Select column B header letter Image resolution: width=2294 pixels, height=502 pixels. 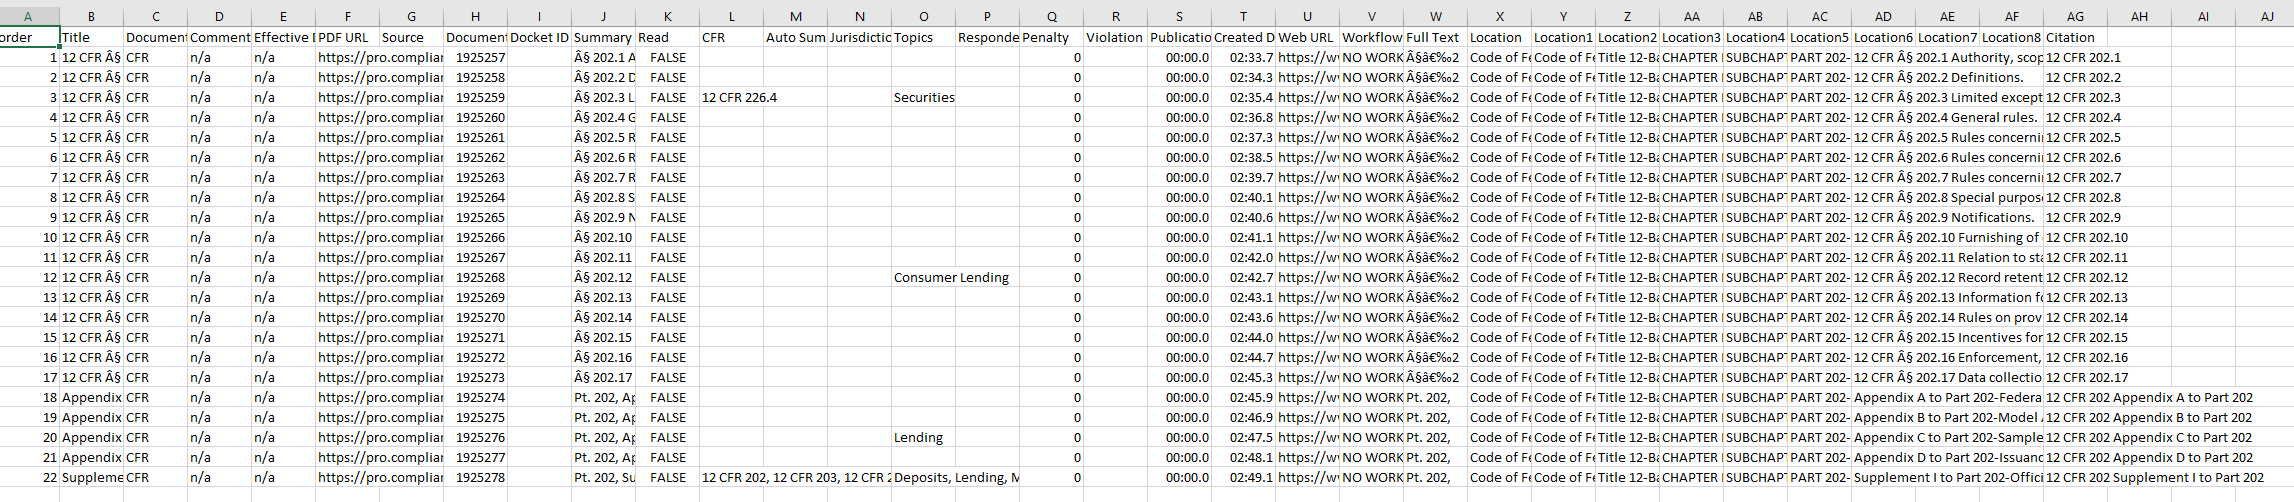coord(91,17)
